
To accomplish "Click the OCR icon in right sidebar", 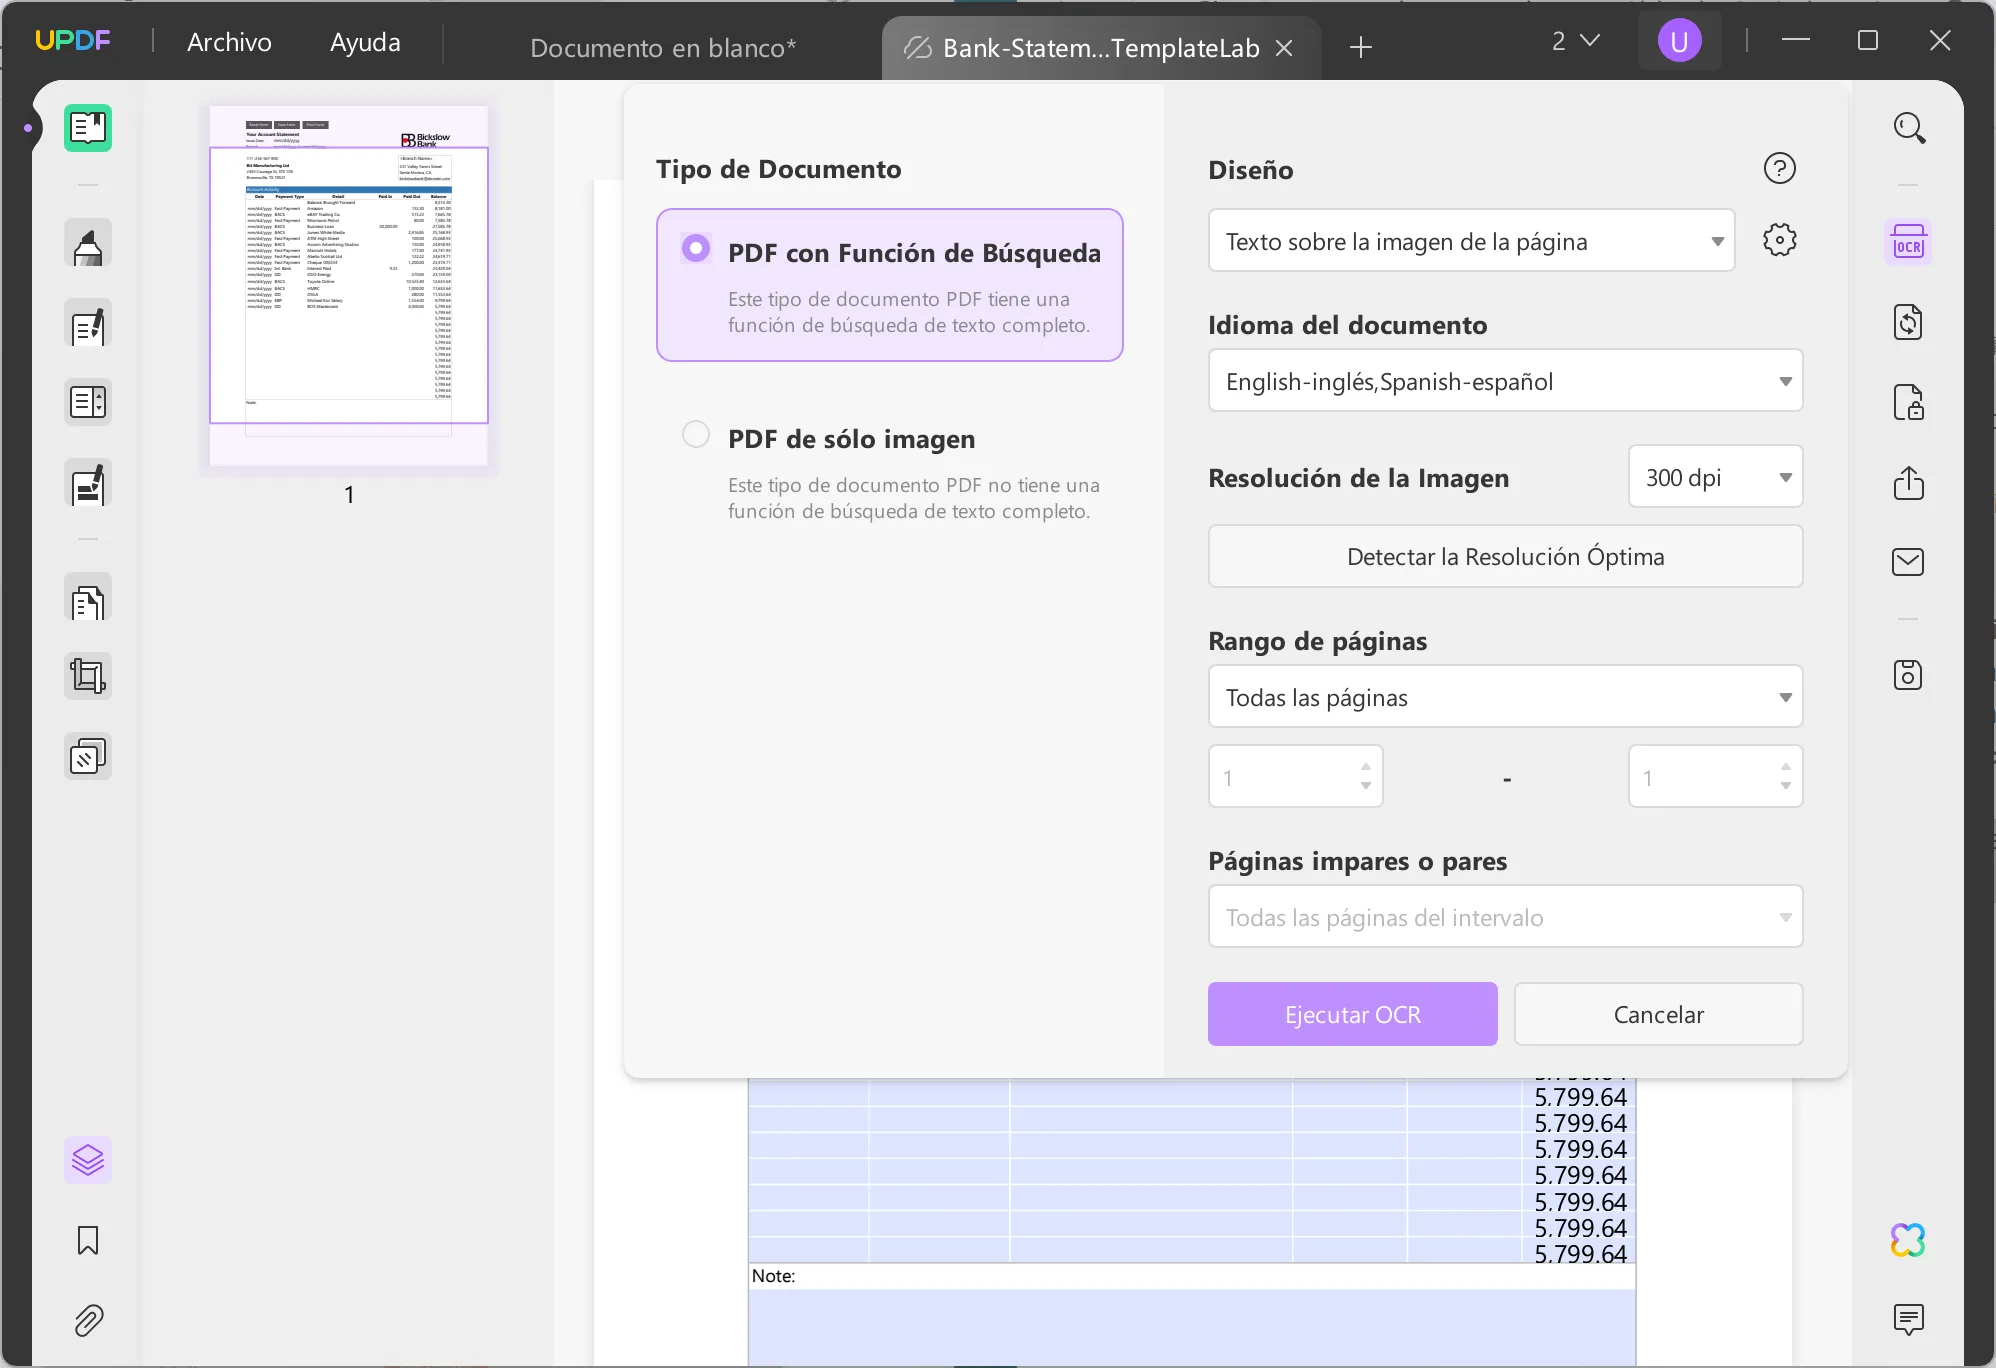I will tap(1908, 243).
